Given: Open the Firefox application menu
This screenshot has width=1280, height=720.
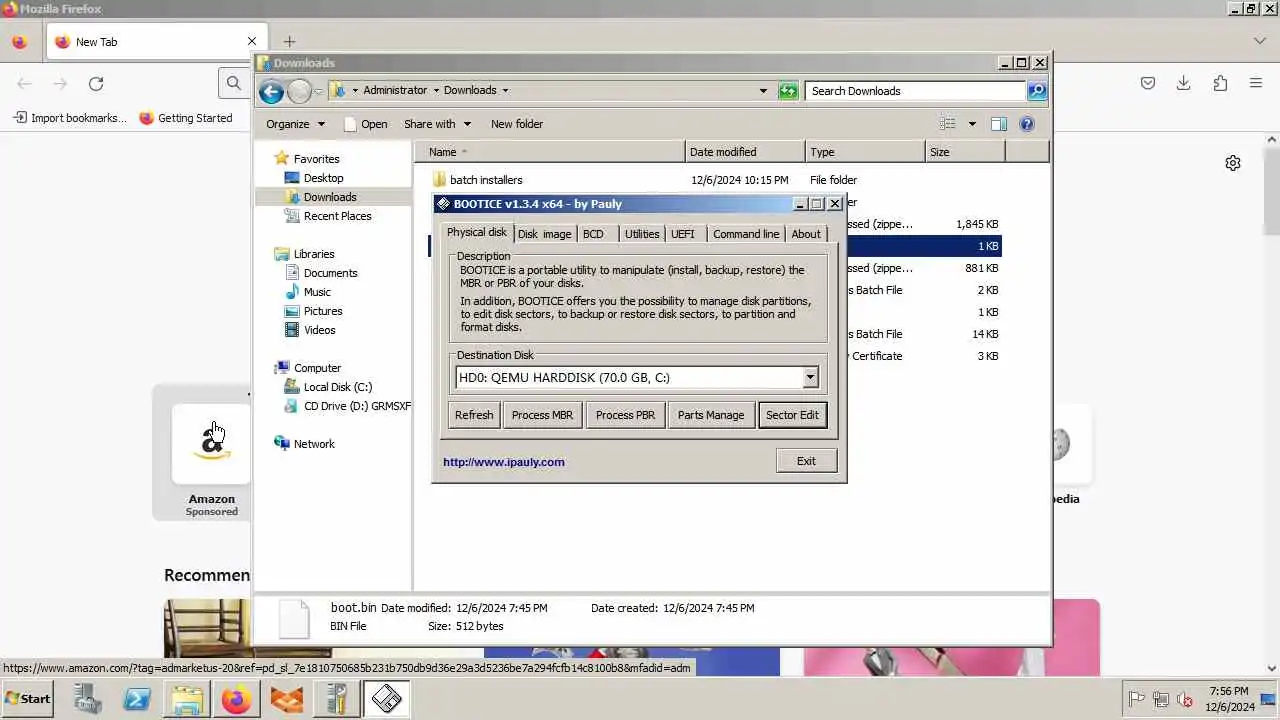Looking at the screenshot, I should click(1256, 84).
